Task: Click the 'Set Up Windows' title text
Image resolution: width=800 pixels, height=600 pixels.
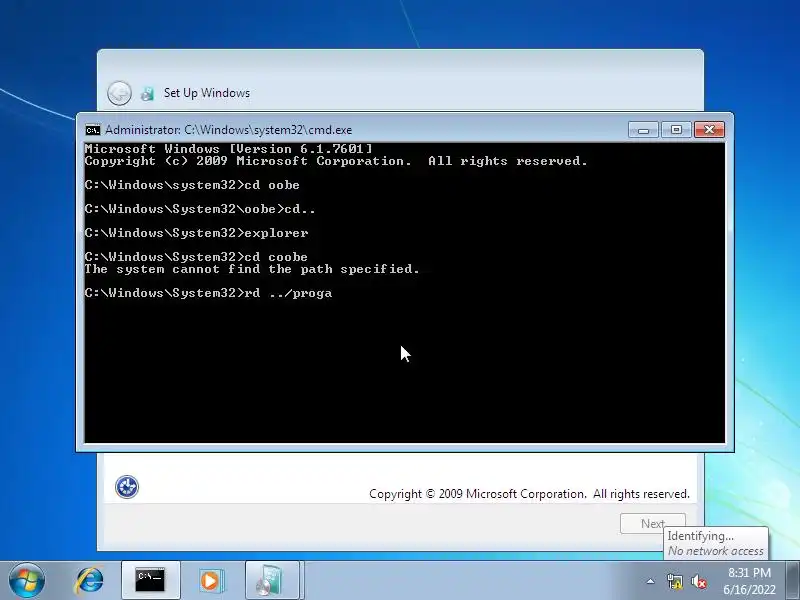Action: (207, 93)
